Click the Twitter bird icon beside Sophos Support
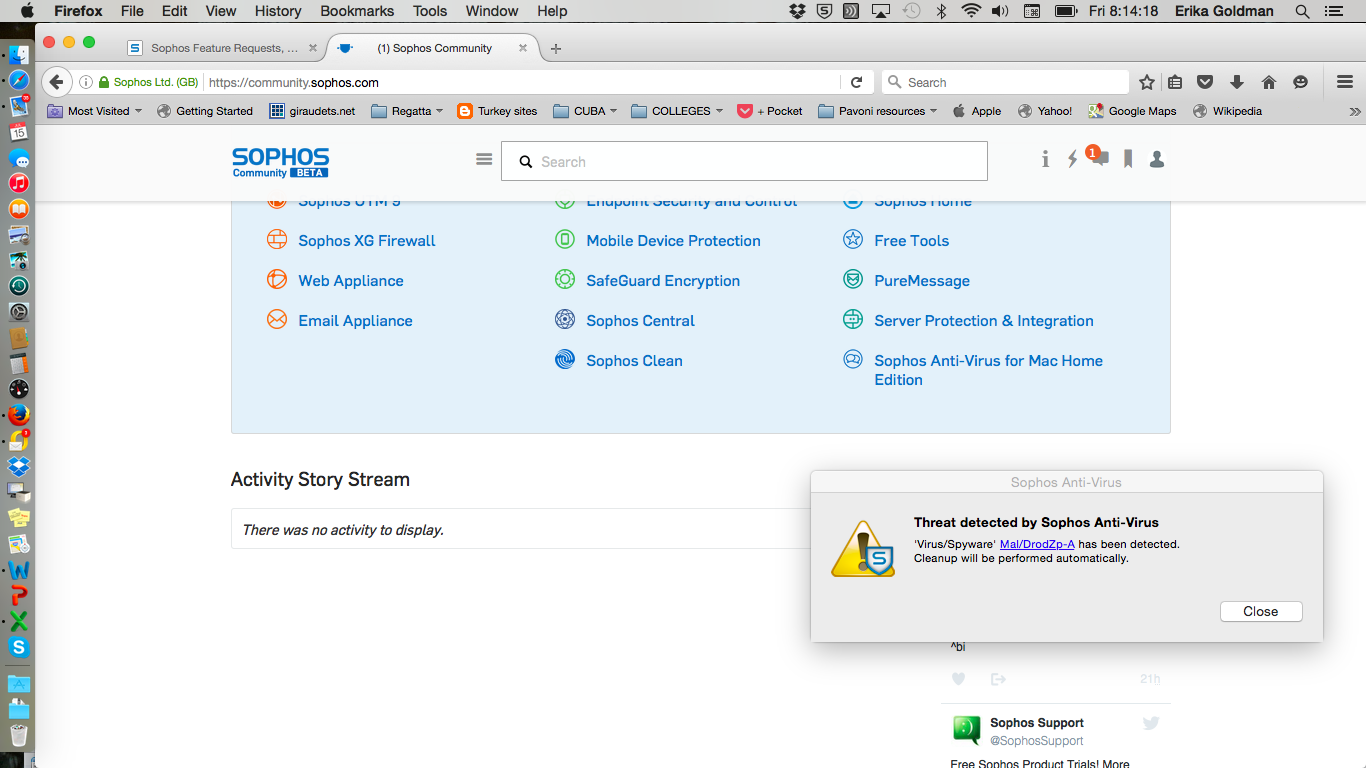The image size is (1366, 768). point(1151,723)
